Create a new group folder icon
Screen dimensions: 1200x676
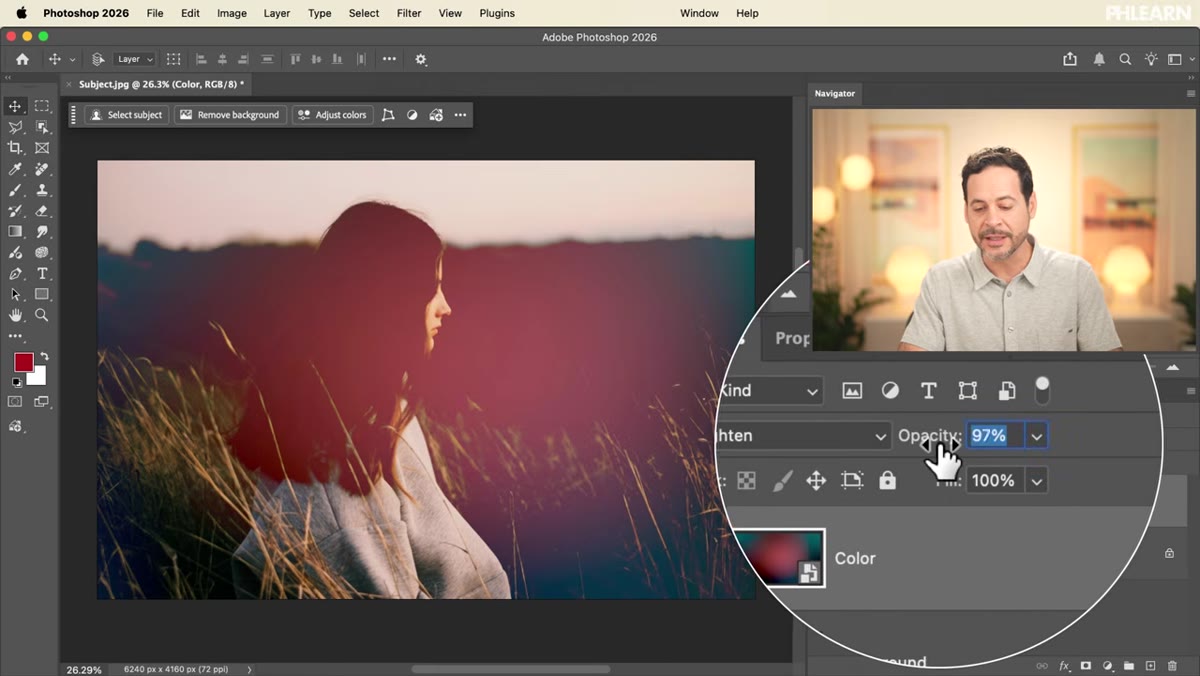coord(1129,665)
